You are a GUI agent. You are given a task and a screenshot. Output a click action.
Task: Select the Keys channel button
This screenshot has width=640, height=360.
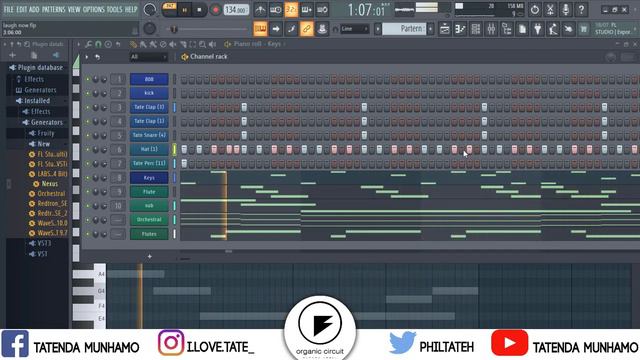[149, 178]
